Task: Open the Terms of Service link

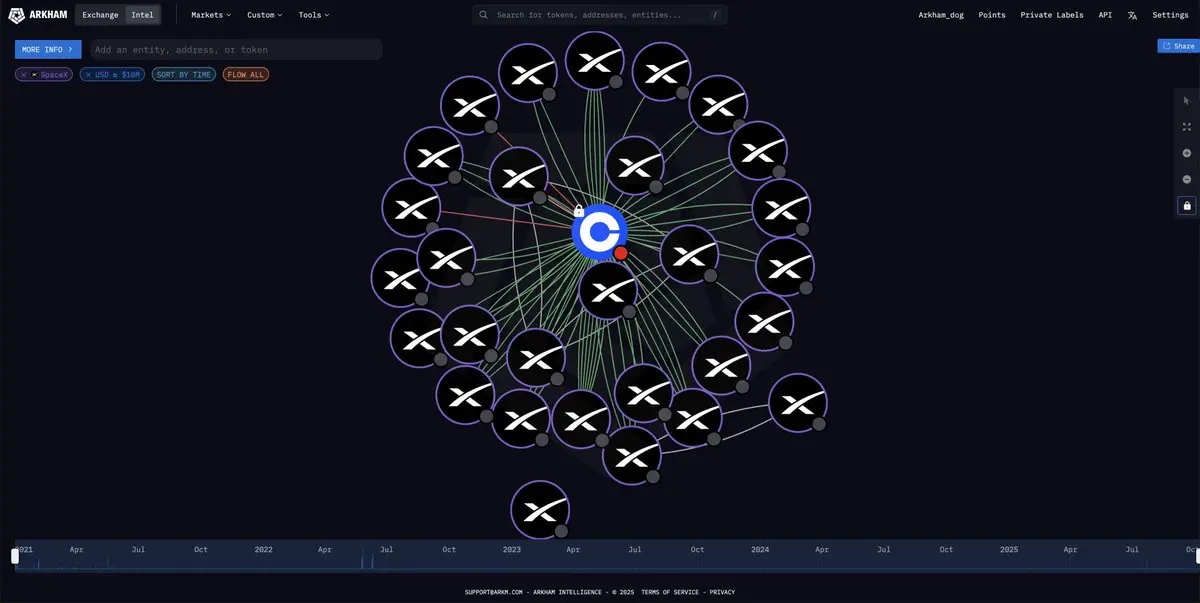Action: pos(670,592)
